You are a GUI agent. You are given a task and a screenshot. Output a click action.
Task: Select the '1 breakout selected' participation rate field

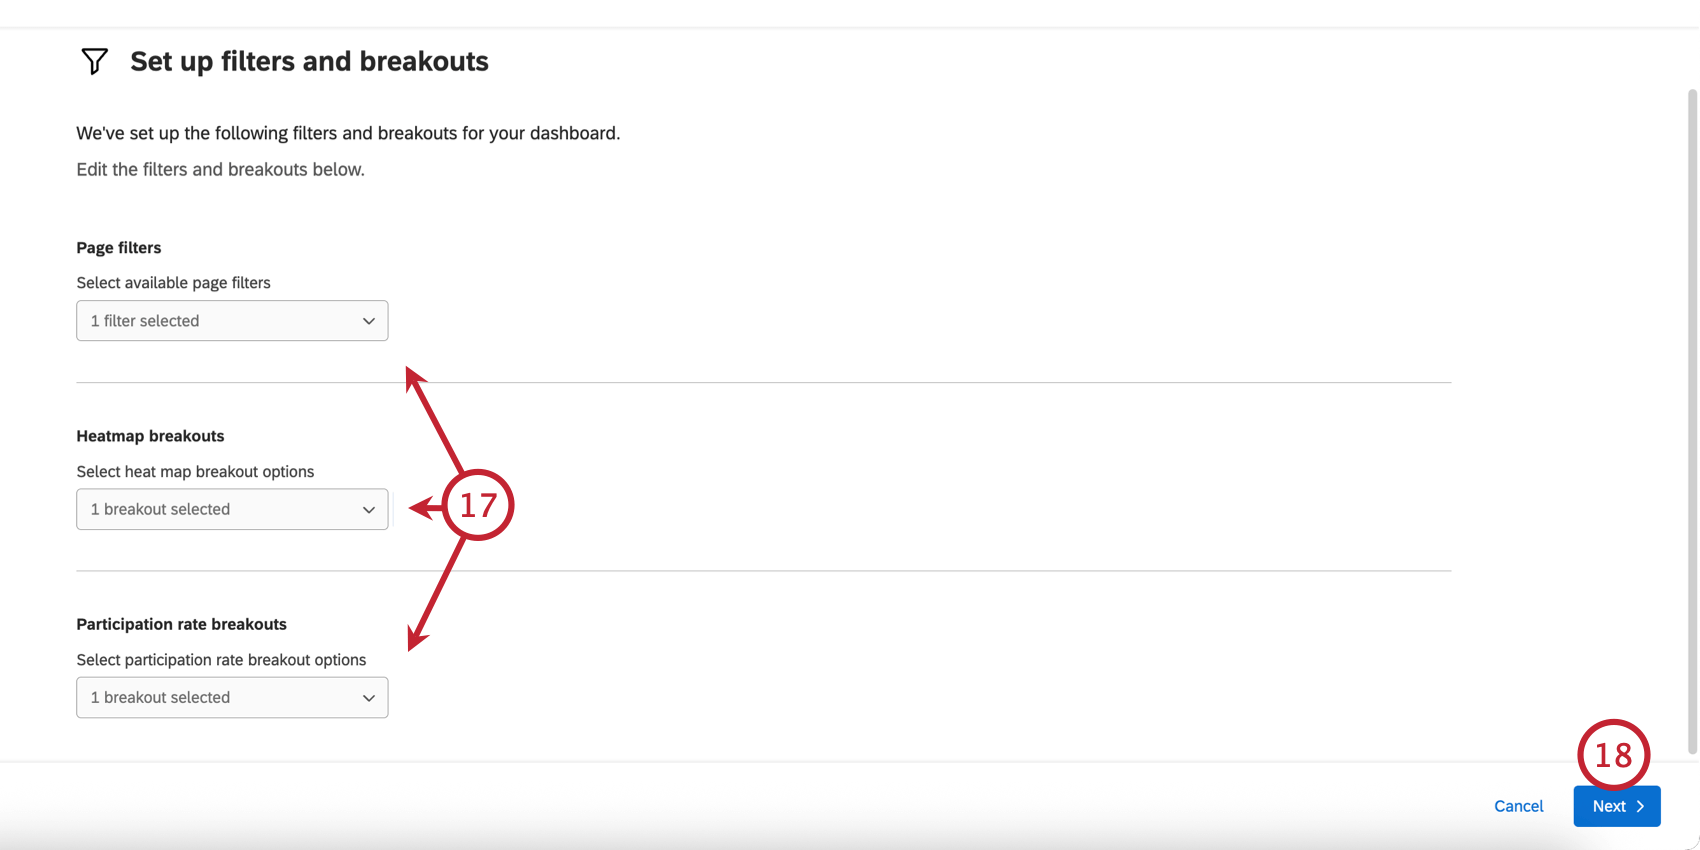[232, 697]
